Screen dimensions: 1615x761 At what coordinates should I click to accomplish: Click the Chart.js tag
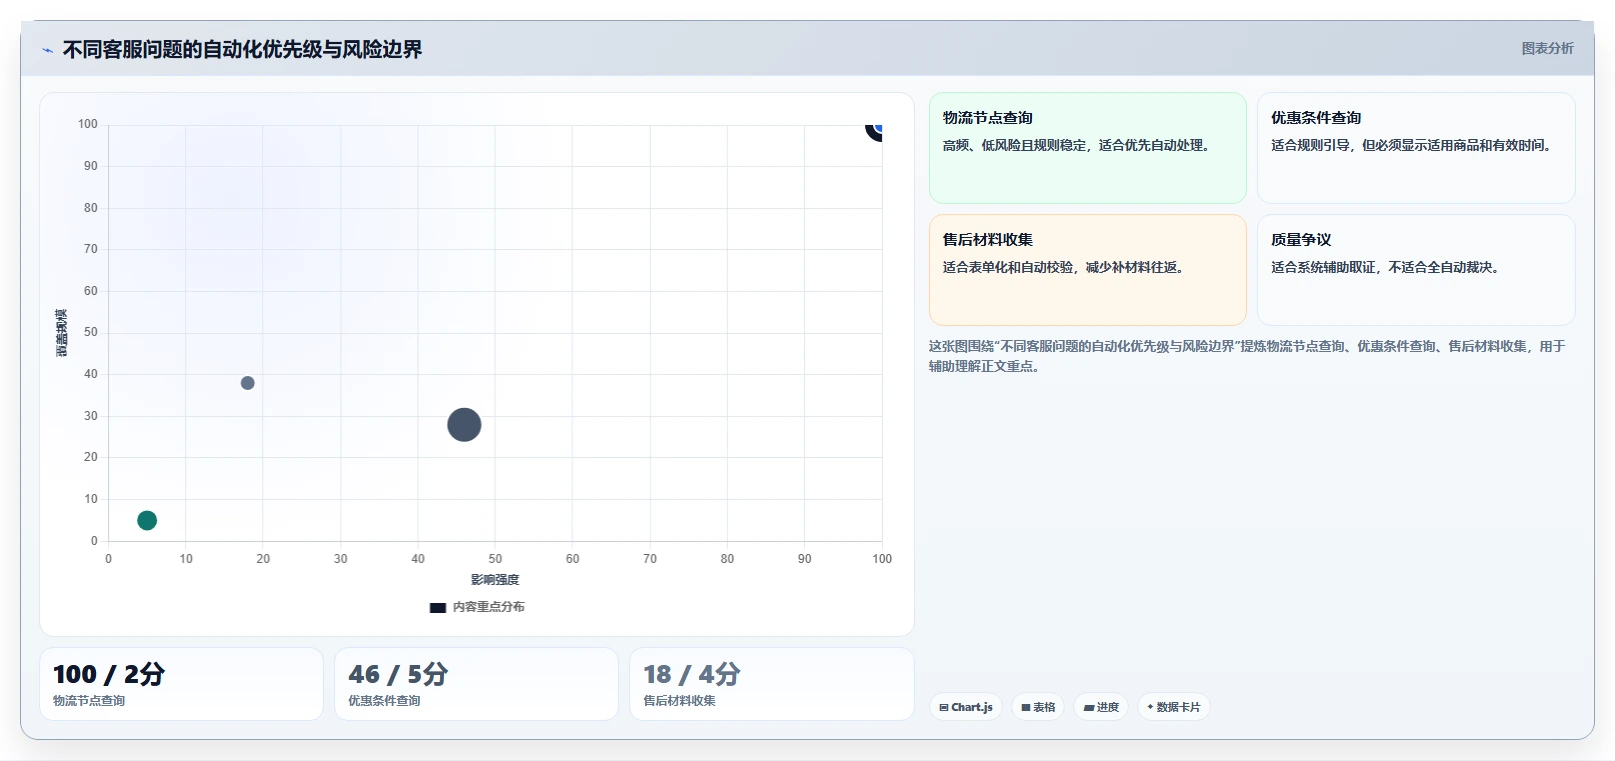(x=966, y=707)
